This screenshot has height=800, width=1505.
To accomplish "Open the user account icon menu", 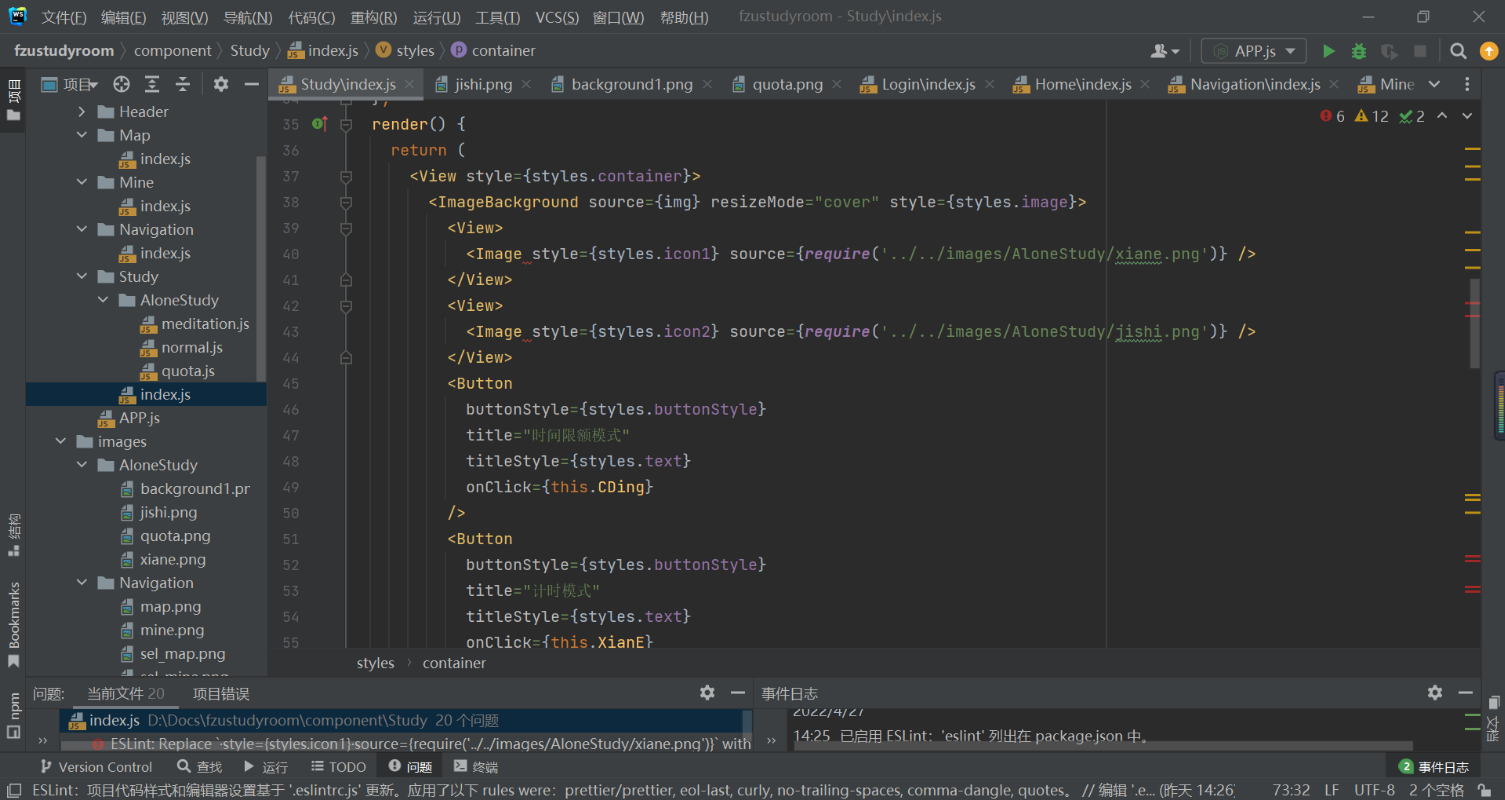I will point(1165,51).
